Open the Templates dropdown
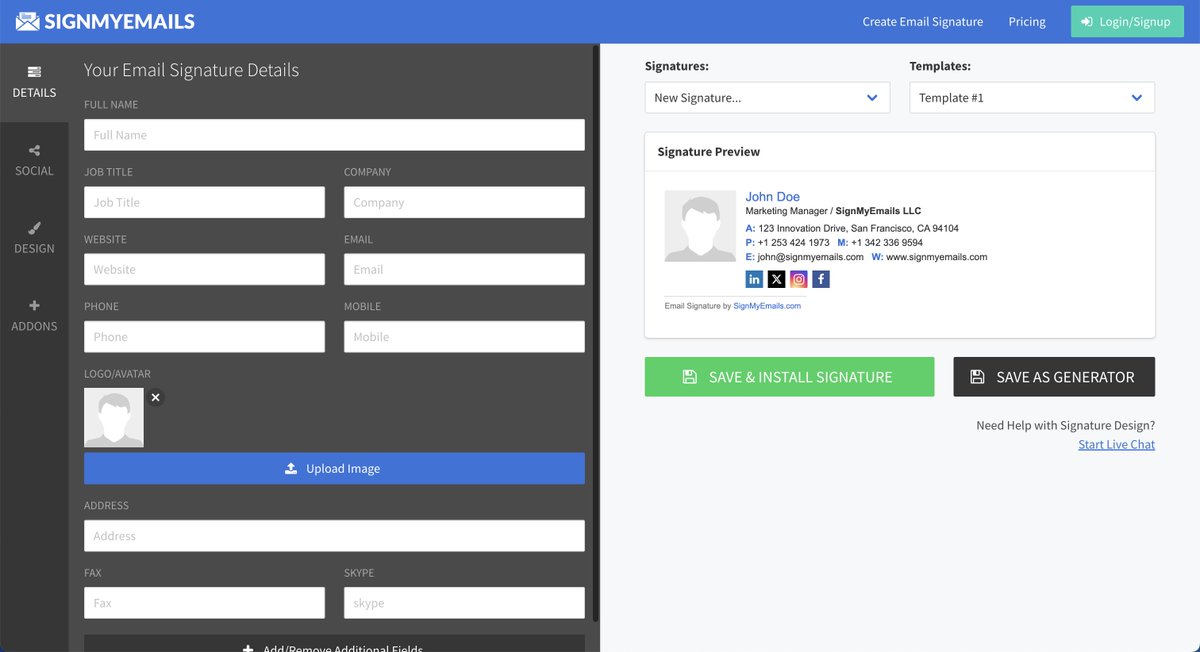This screenshot has width=1200, height=652. (1032, 98)
